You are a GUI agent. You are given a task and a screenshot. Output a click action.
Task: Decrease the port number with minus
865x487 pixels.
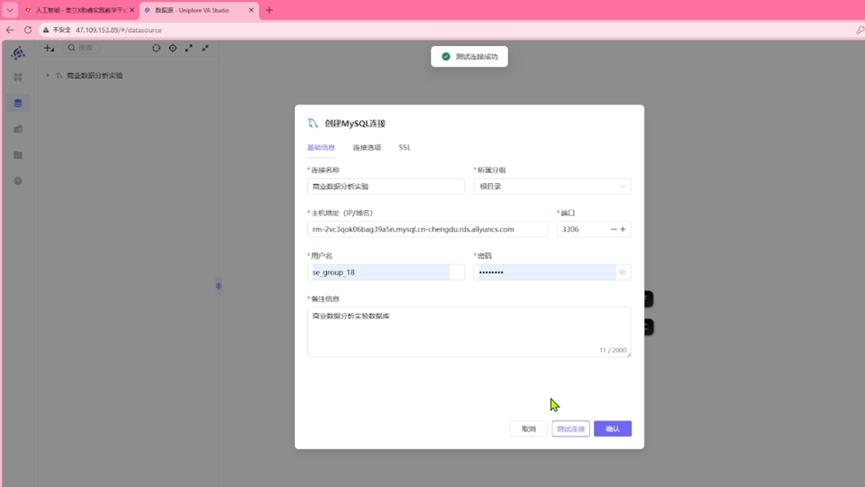(x=613, y=229)
